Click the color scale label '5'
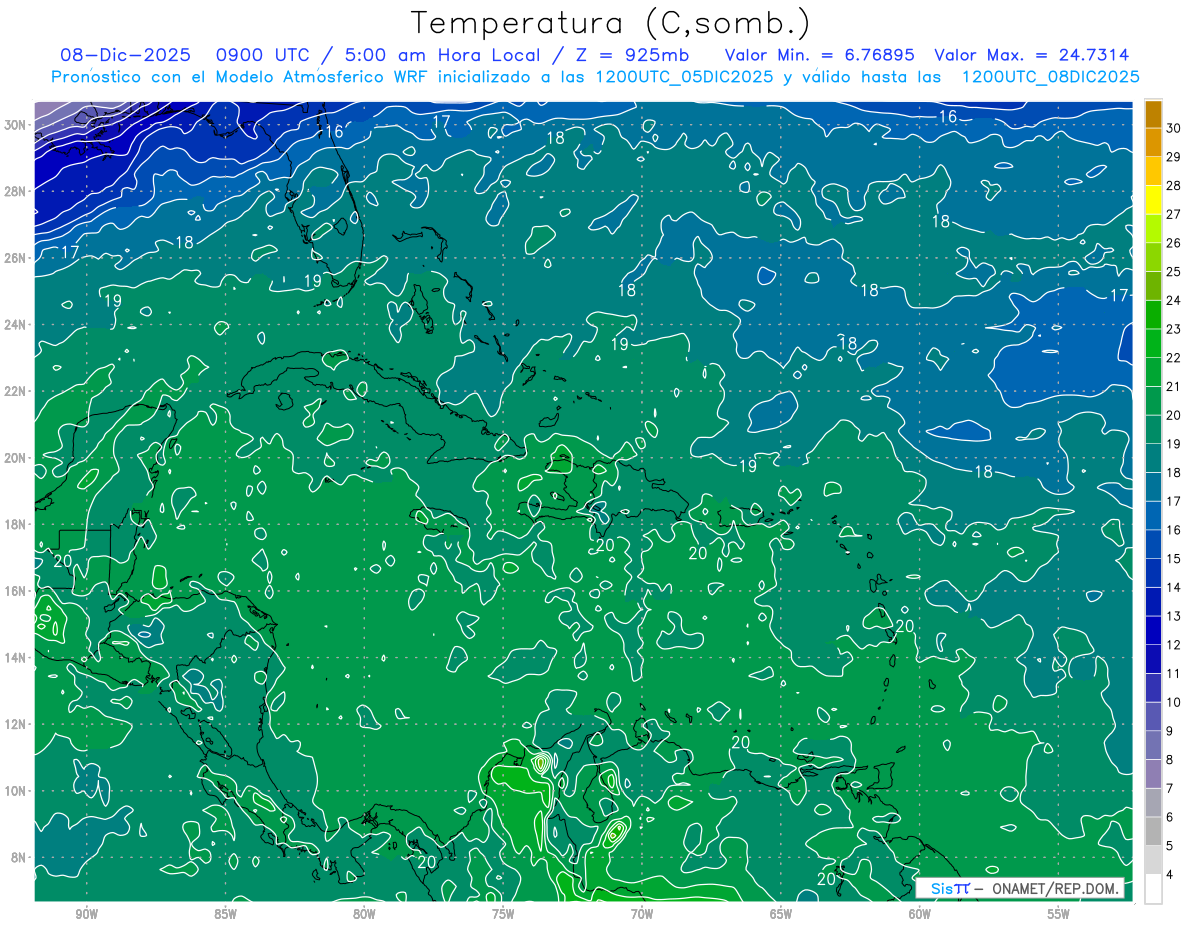Image resolution: width=1200 pixels, height=927 pixels. click(1170, 846)
